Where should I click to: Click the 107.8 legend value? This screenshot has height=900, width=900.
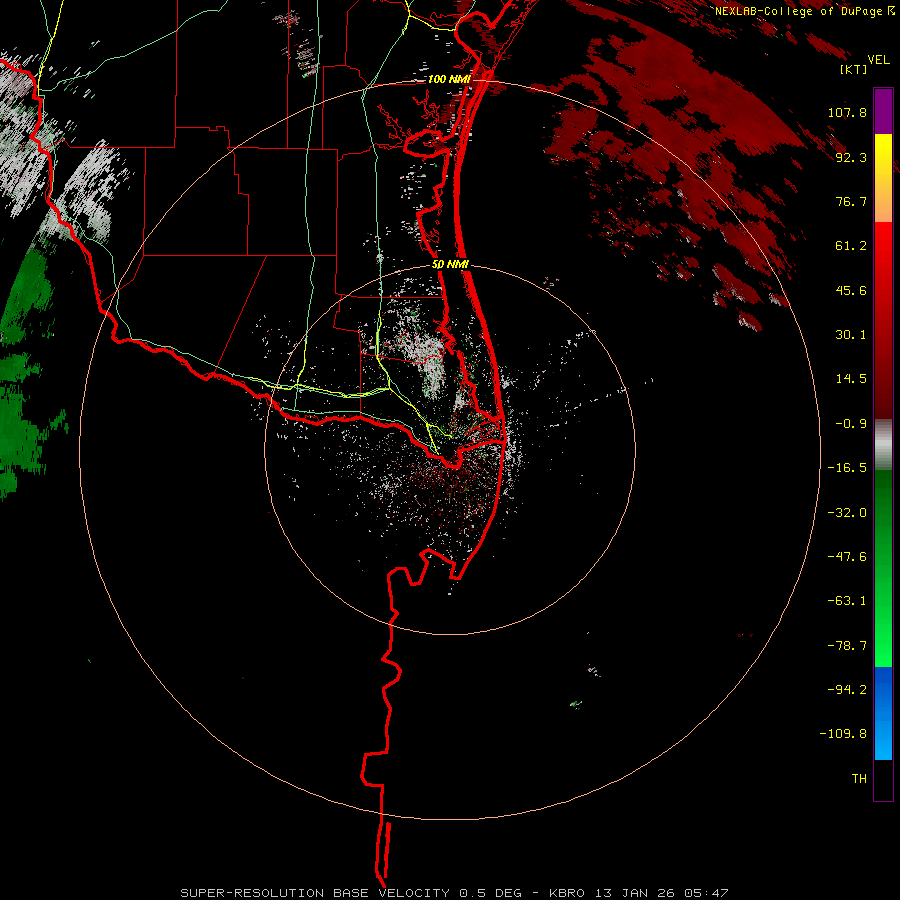847,112
